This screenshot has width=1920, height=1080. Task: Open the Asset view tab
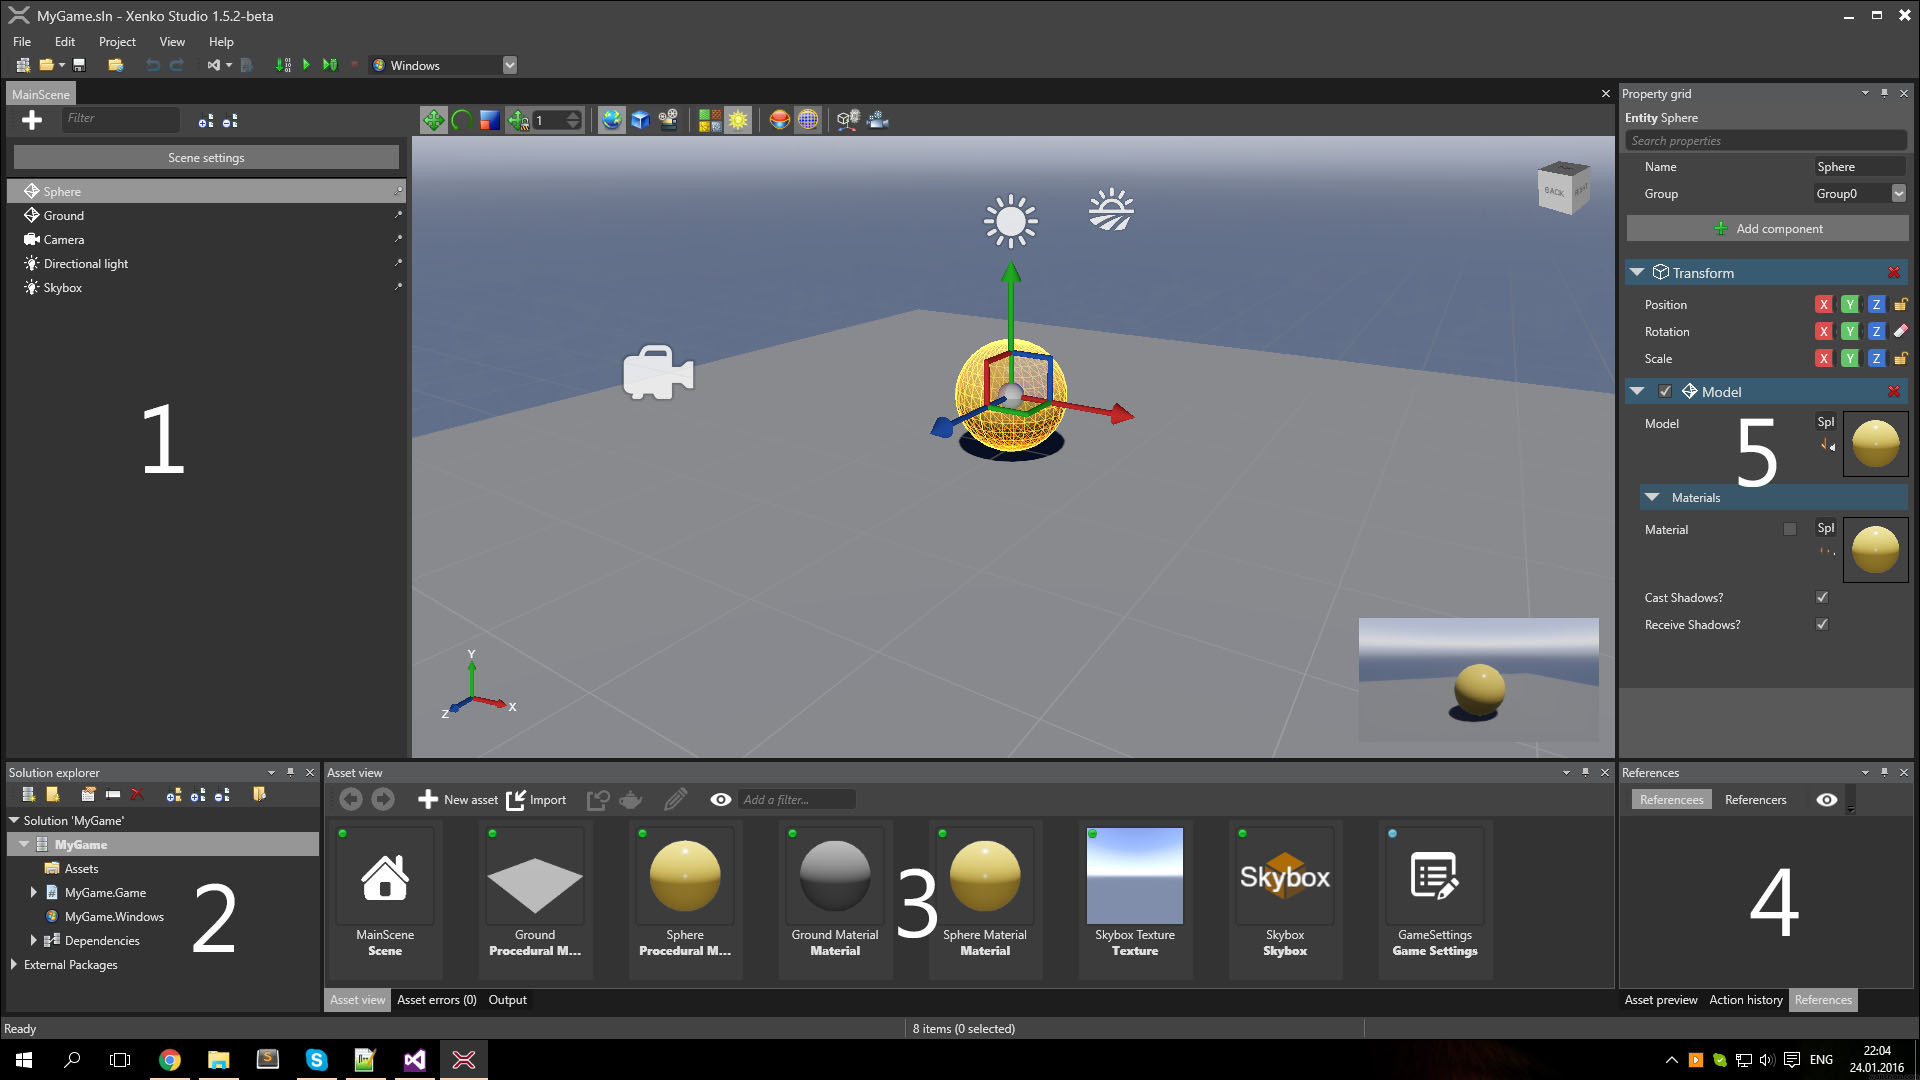tap(357, 1000)
